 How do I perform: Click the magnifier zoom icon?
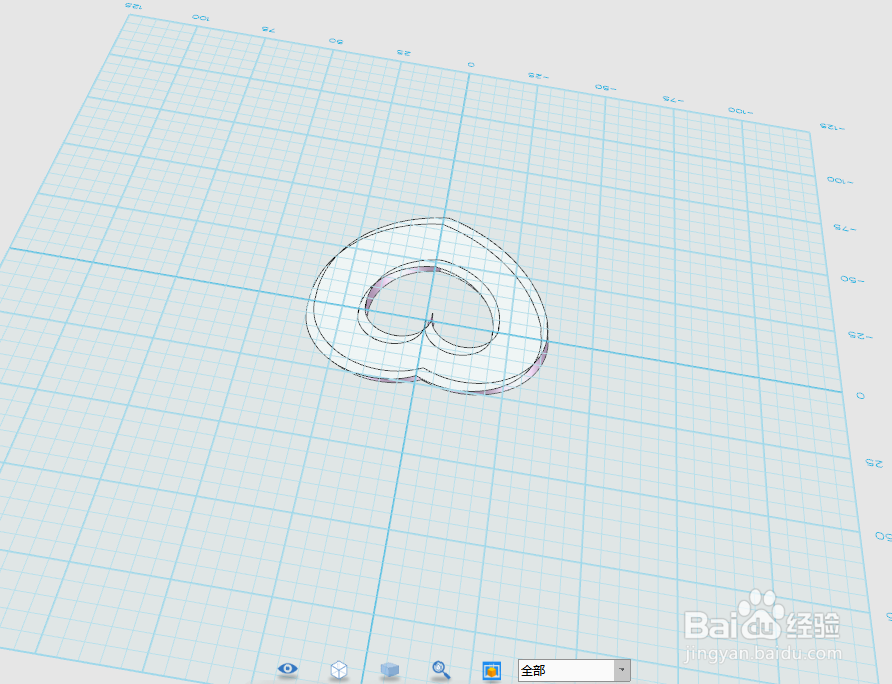click(x=441, y=670)
